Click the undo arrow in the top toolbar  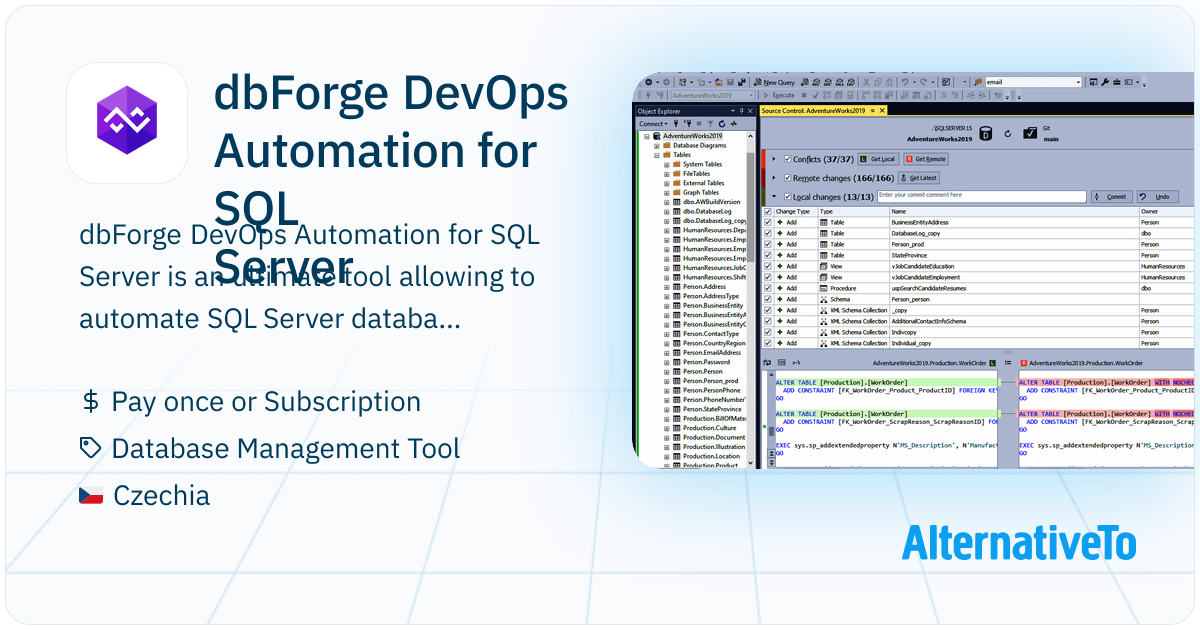(904, 82)
